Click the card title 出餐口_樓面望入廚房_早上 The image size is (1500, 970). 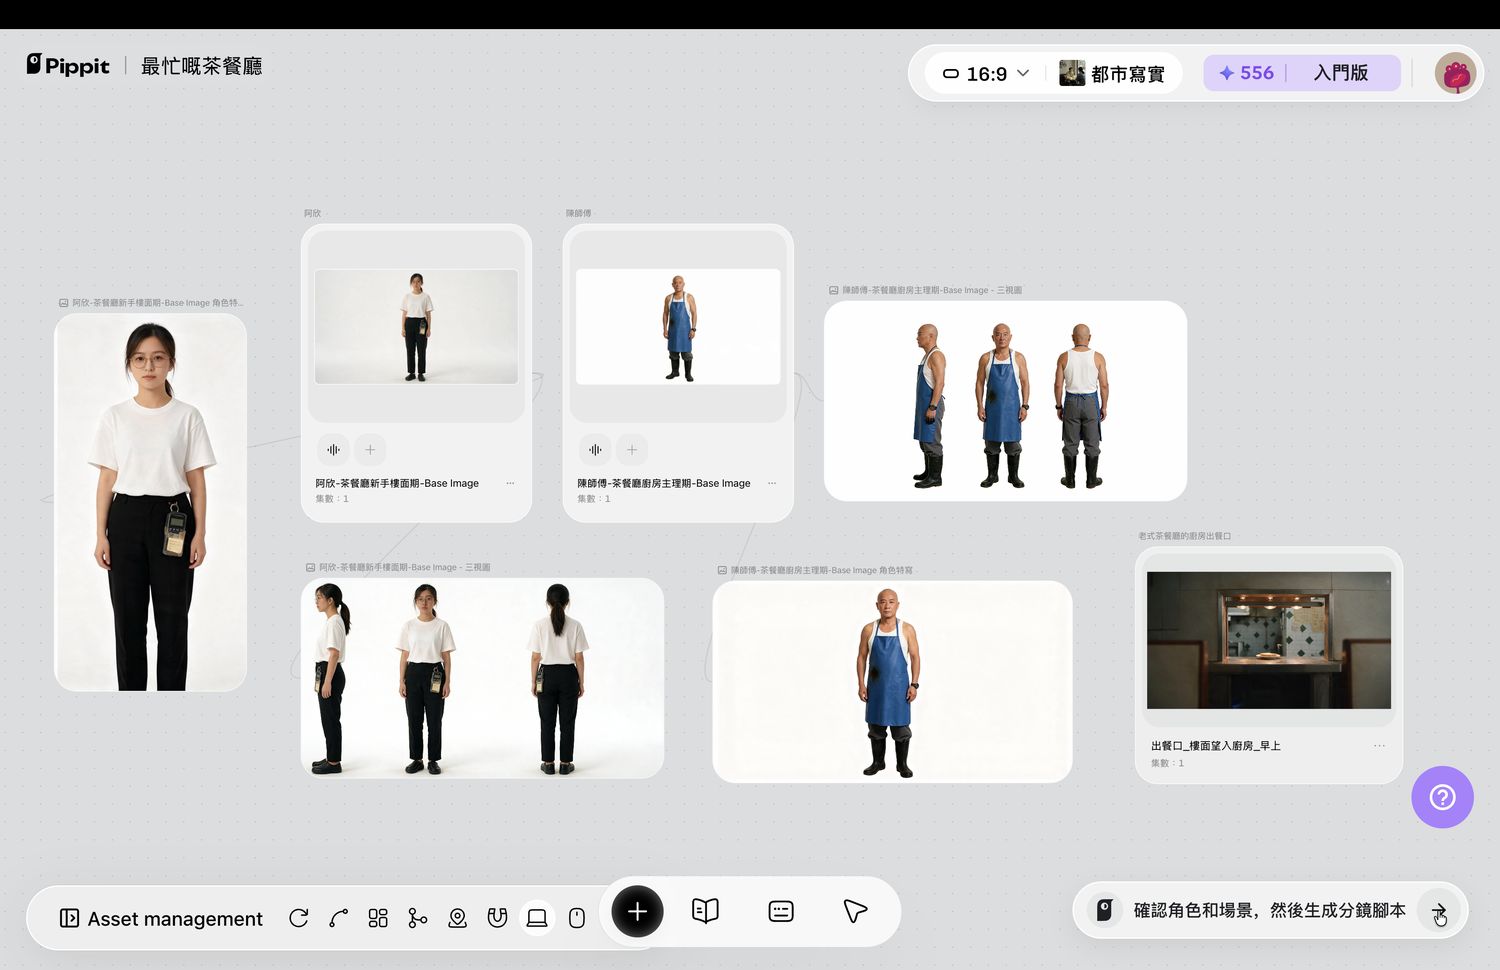point(1216,746)
